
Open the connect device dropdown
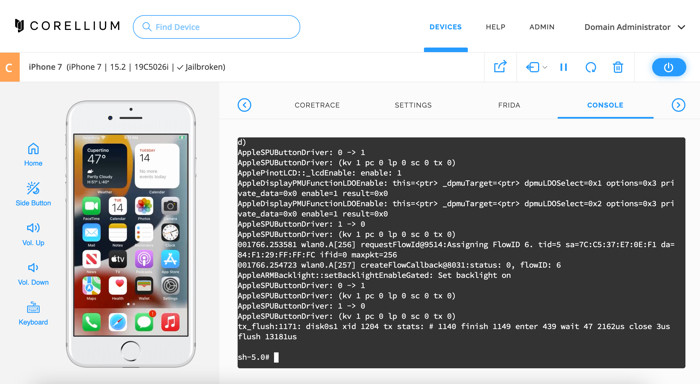[536, 67]
